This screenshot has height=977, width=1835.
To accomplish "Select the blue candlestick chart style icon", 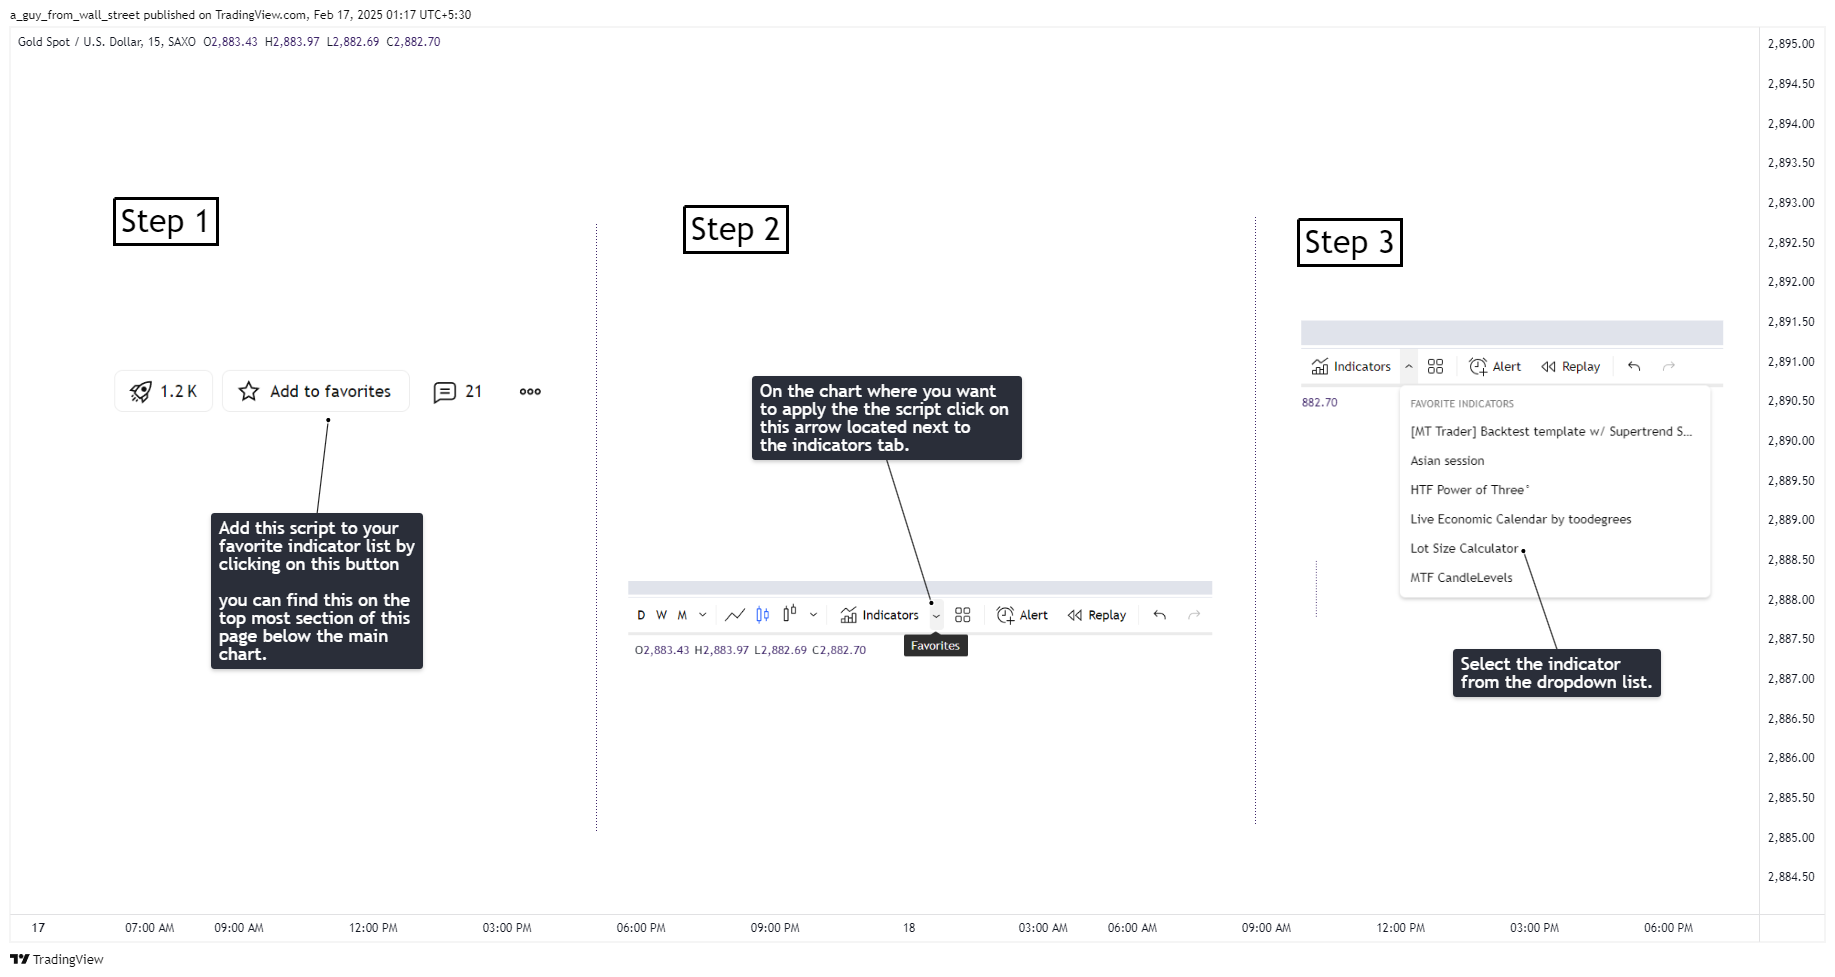I will point(763,615).
